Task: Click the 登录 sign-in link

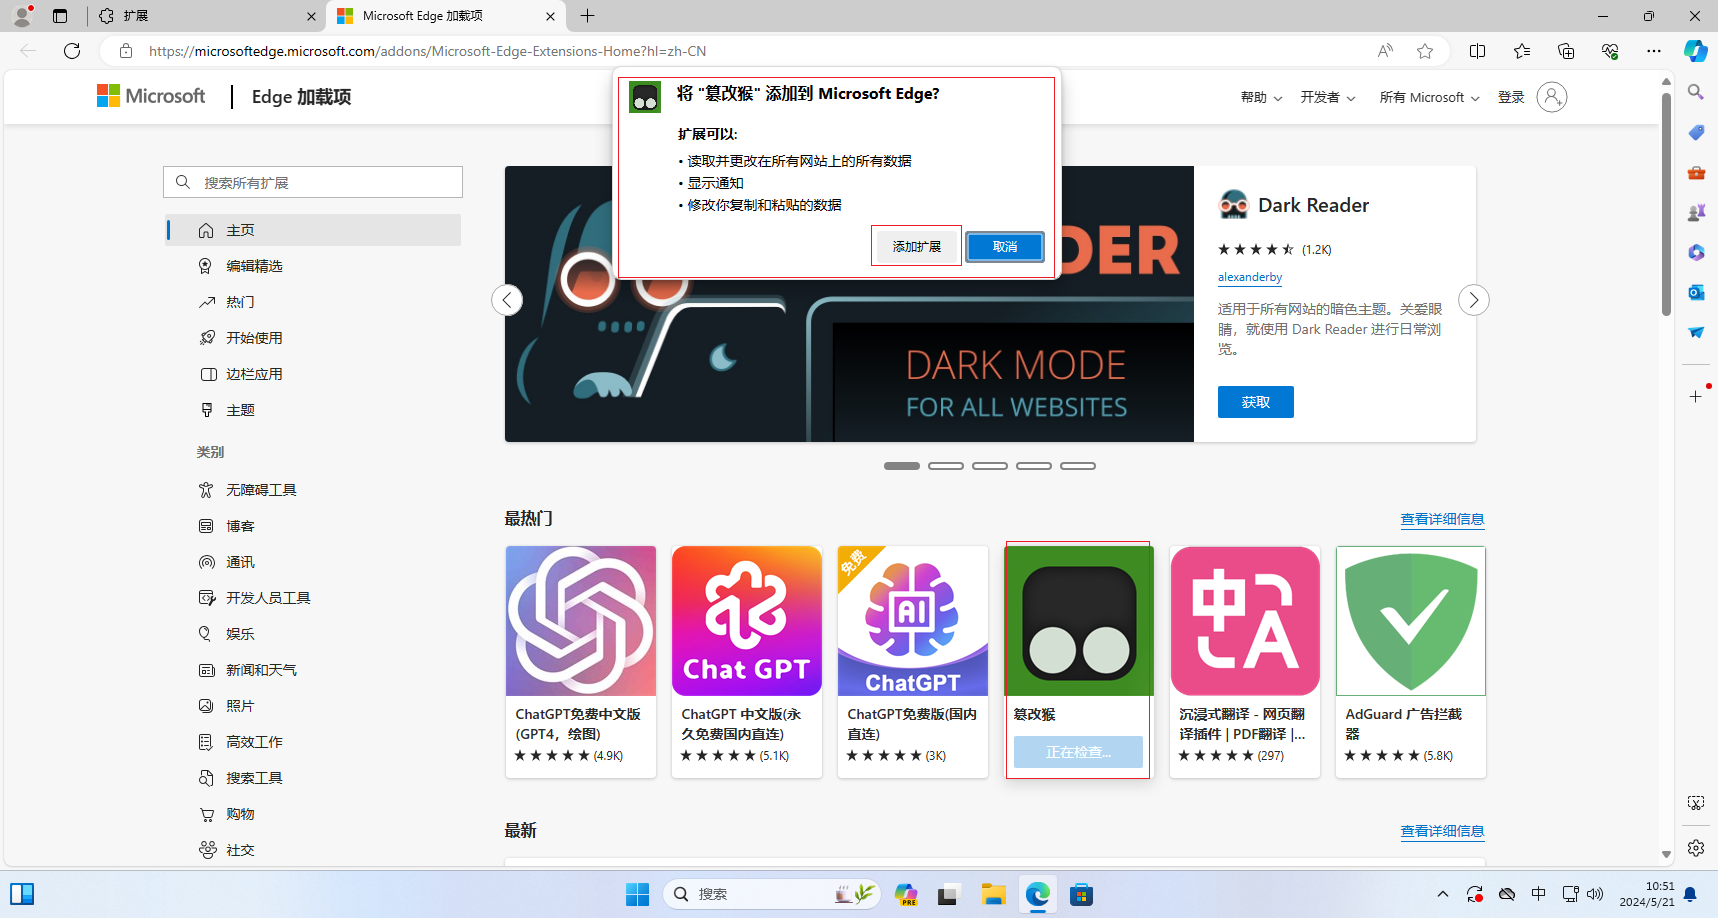Action: pos(1510,97)
